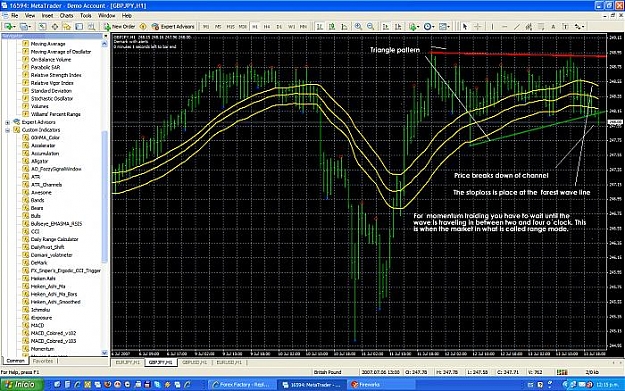Switch chart to D1 timeframe
Image resolution: width=625 pixels, height=391 pixels.
click(x=279, y=27)
